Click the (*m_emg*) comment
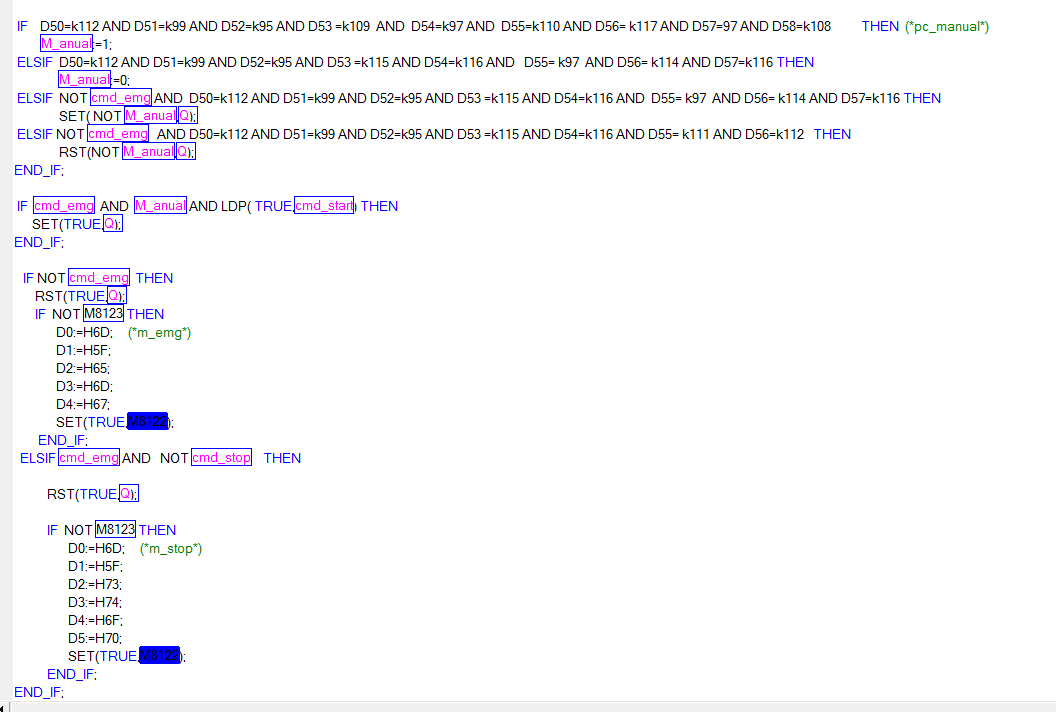This screenshot has height=712, width=1056. point(159,332)
